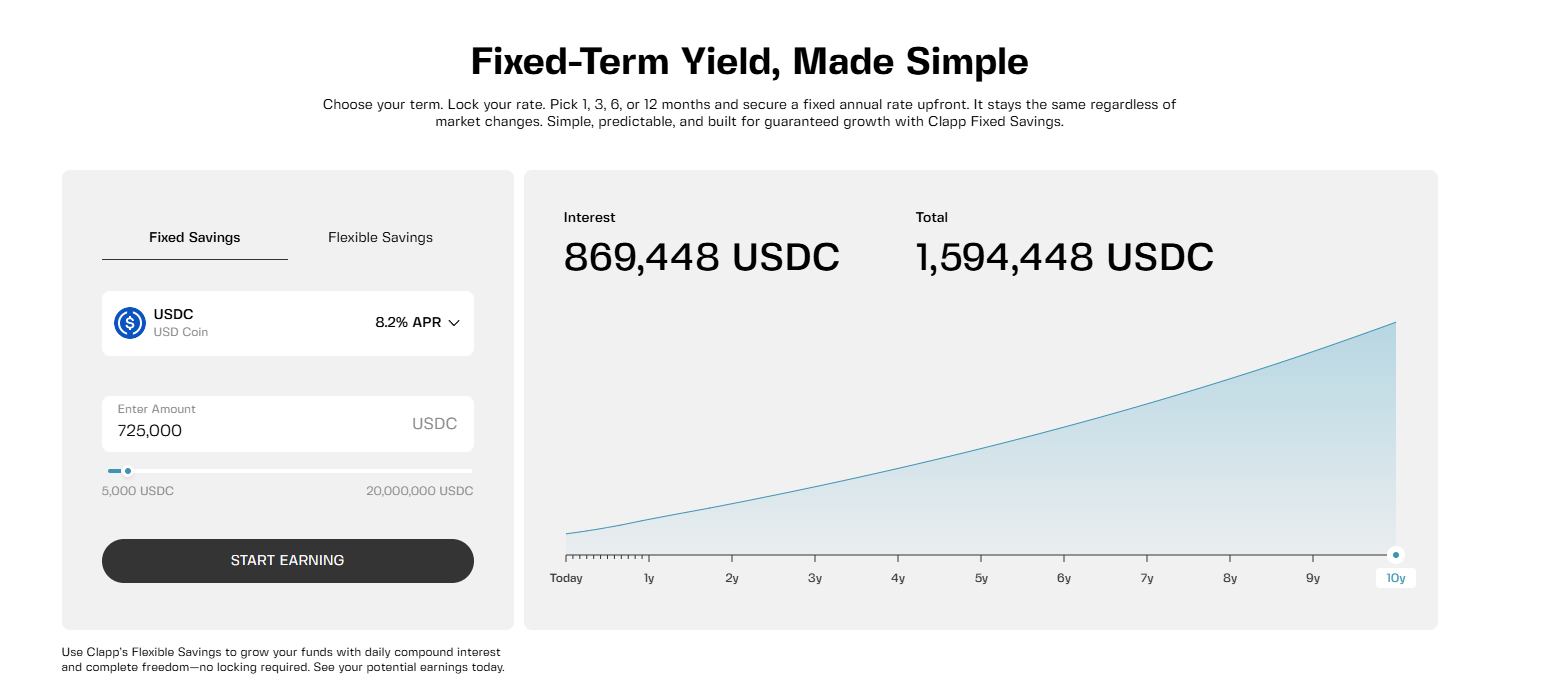1543x698 pixels.
Task: Select the 6y timeline marker
Action: click(x=1064, y=578)
